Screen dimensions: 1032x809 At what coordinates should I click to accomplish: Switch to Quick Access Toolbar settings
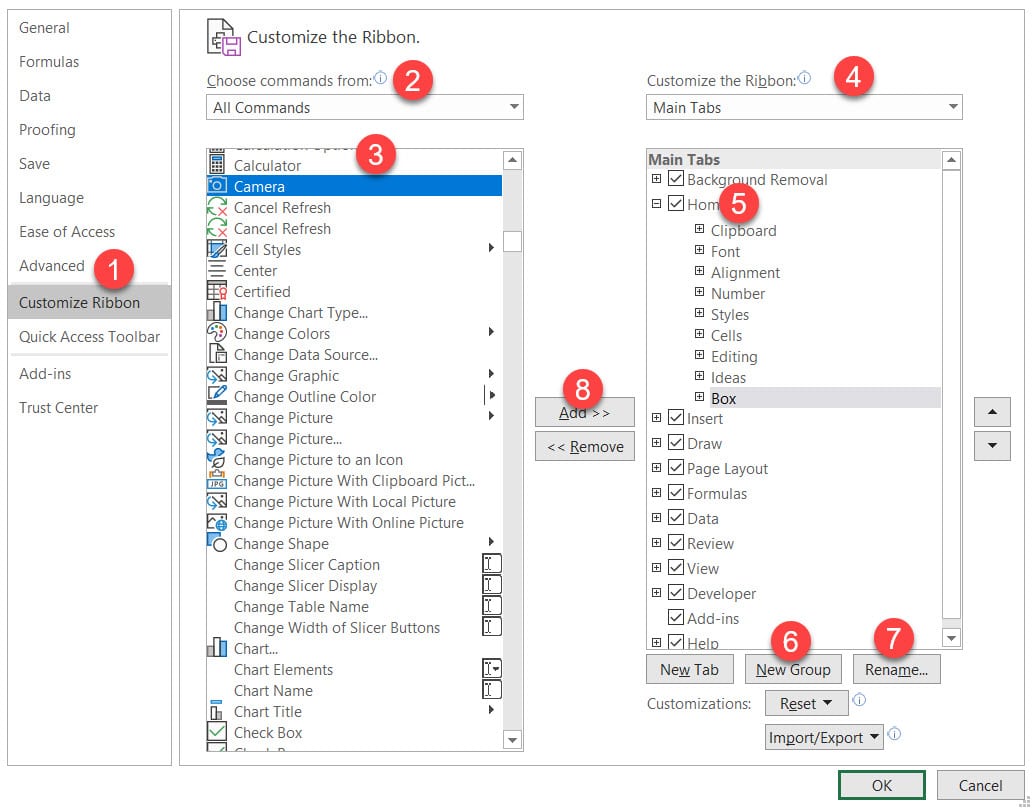(90, 337)
